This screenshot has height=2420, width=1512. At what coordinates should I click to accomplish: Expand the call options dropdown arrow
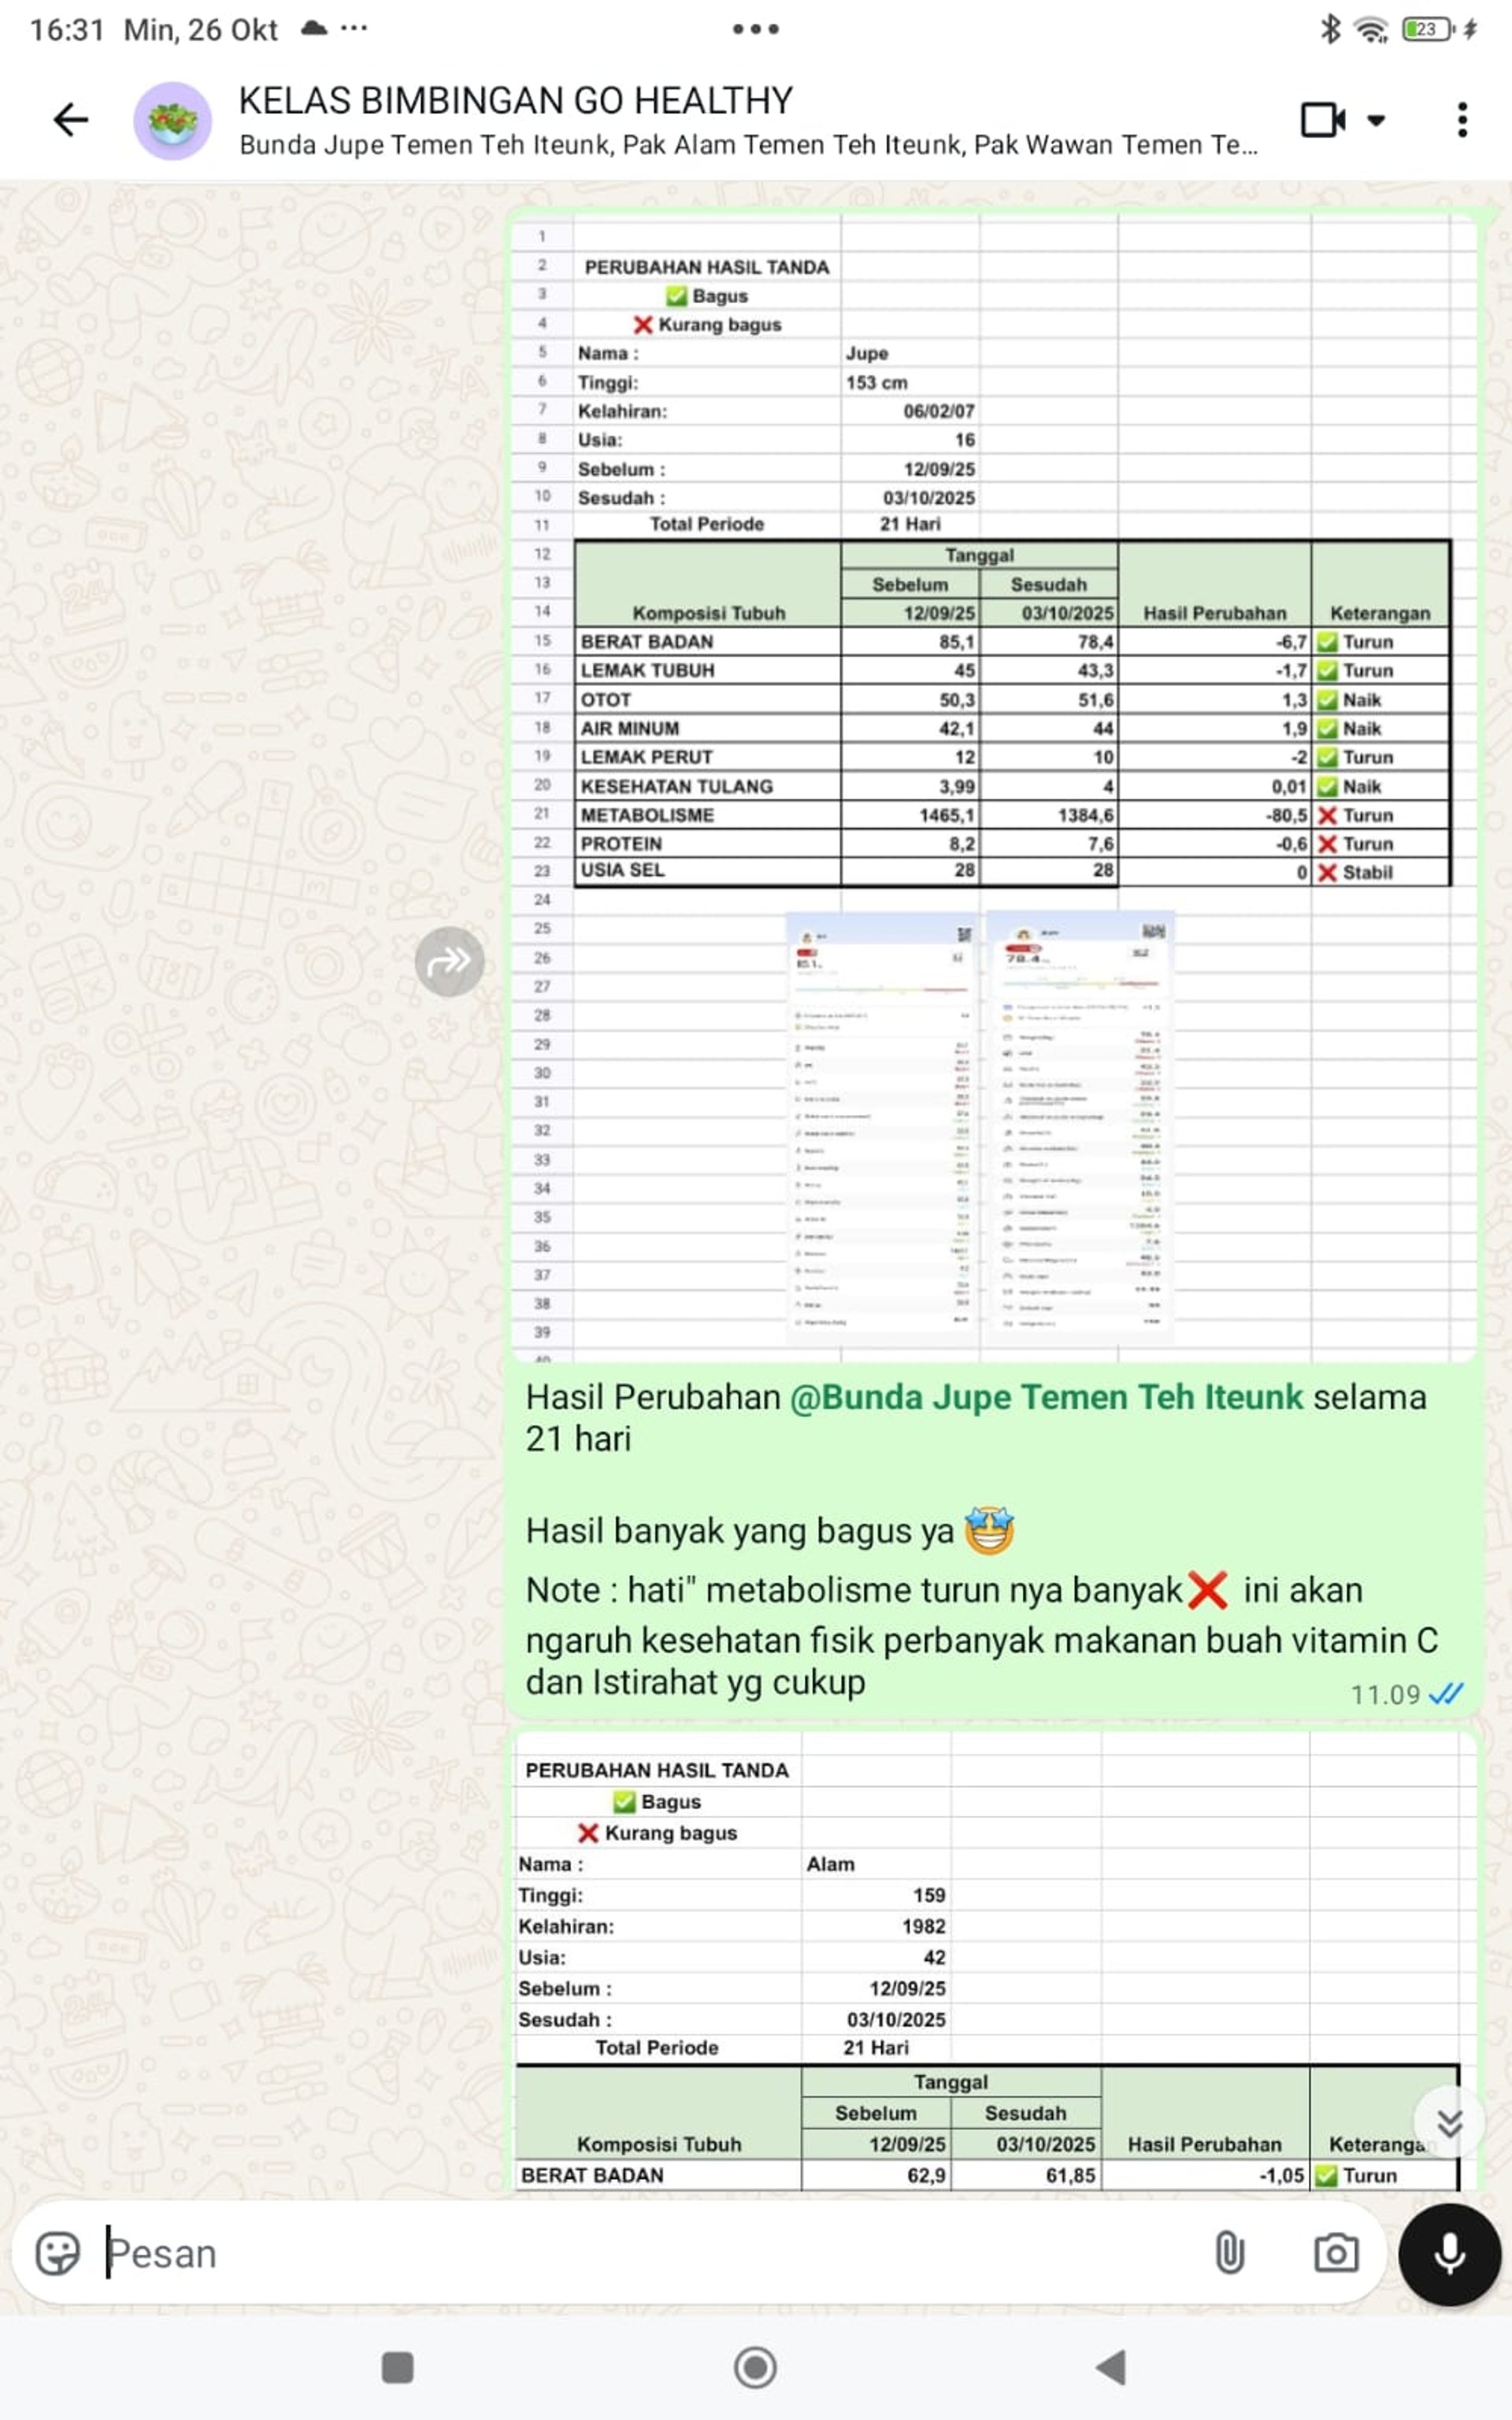click(x=1377, y=121)
